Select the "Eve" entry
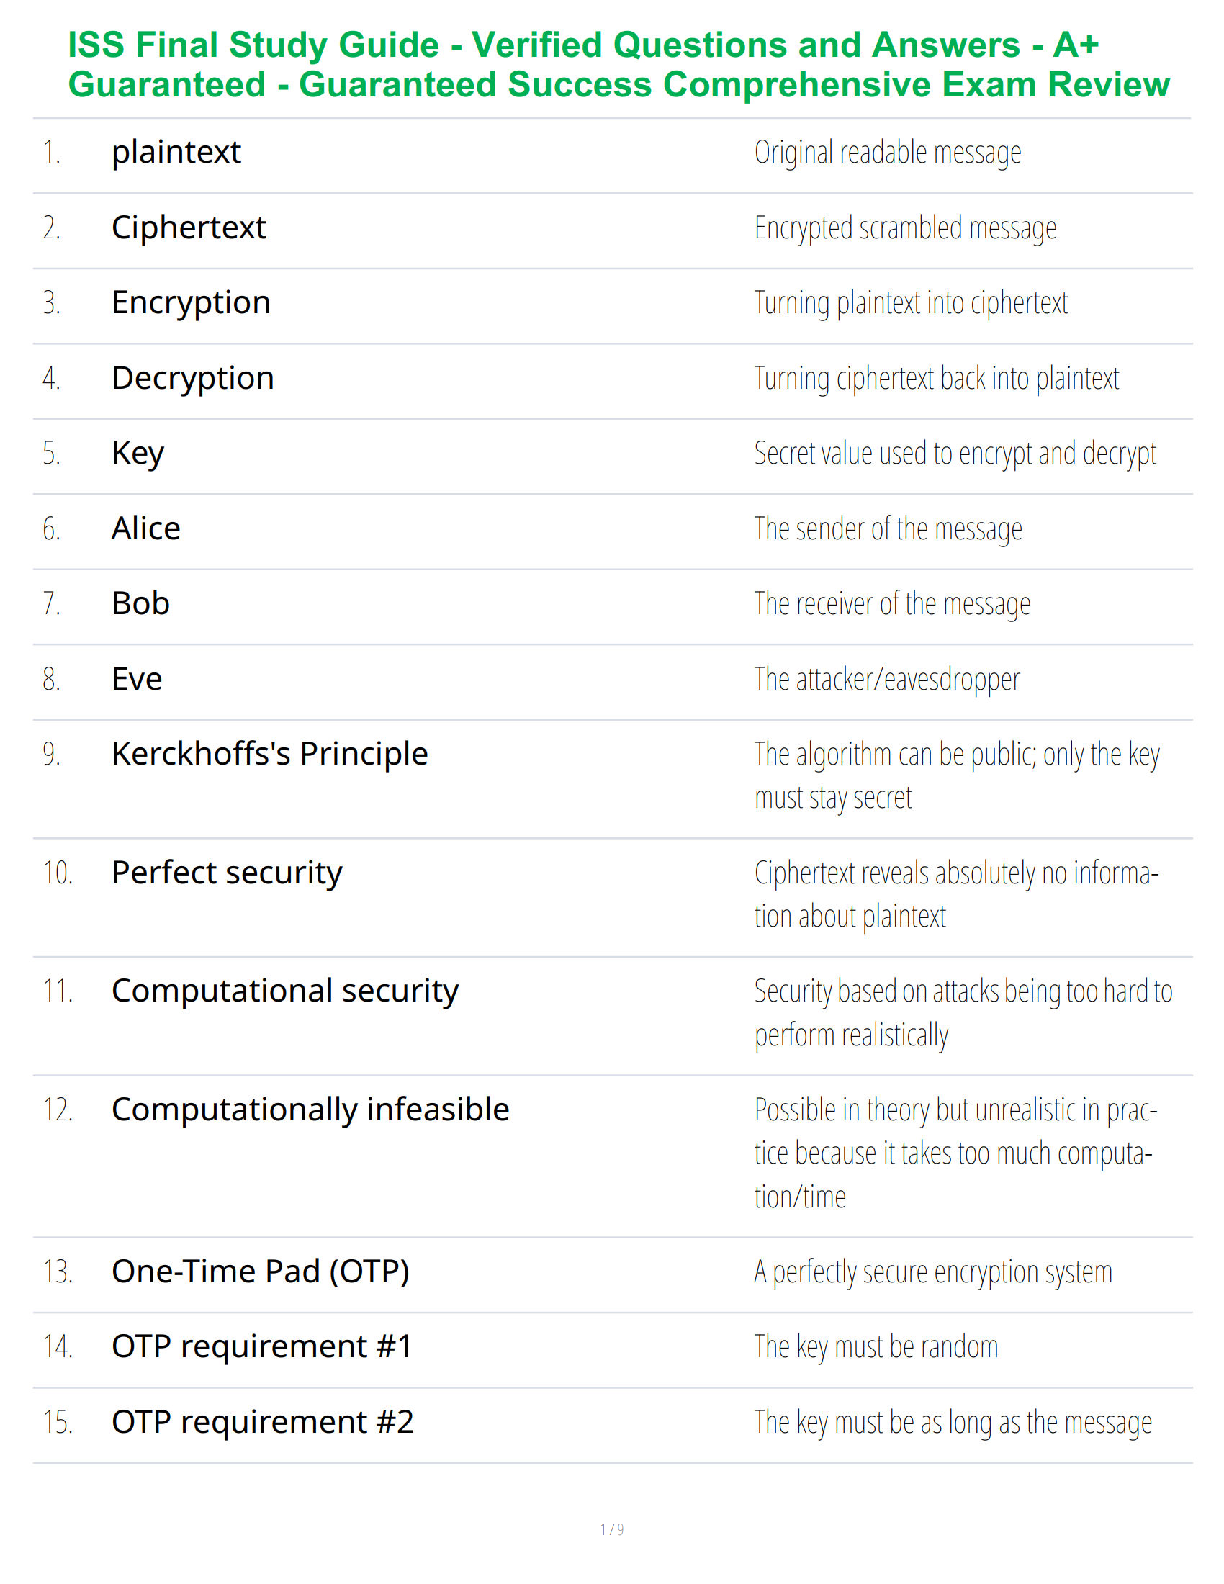1224x1584 pixels. 137,679
